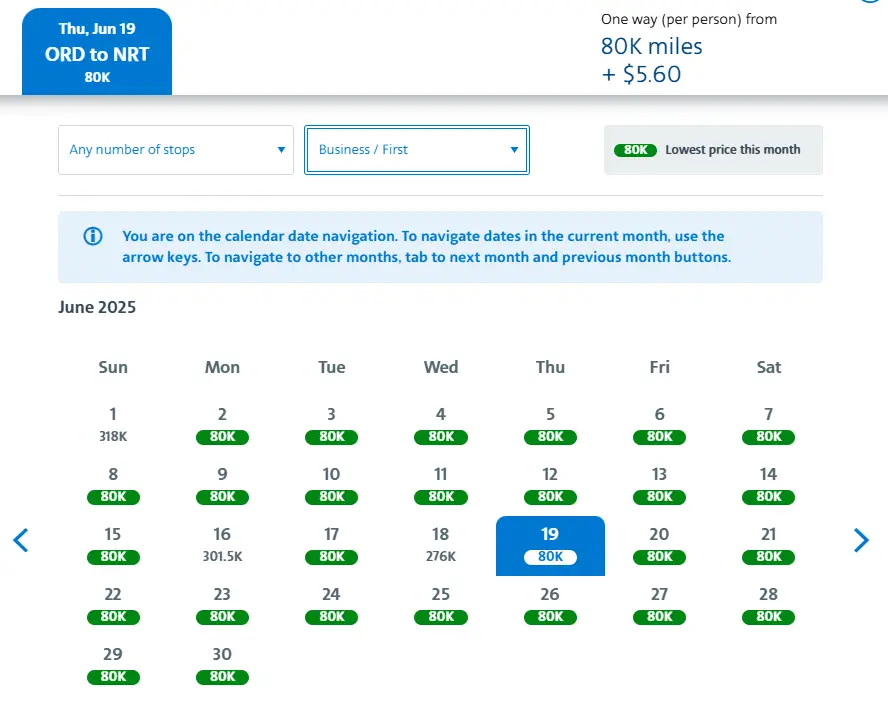The width and height of the screenshot is (888, 706).
Task: Select the Thu, Jun 19 ORD to NRT tab
Action: point(97,52)
